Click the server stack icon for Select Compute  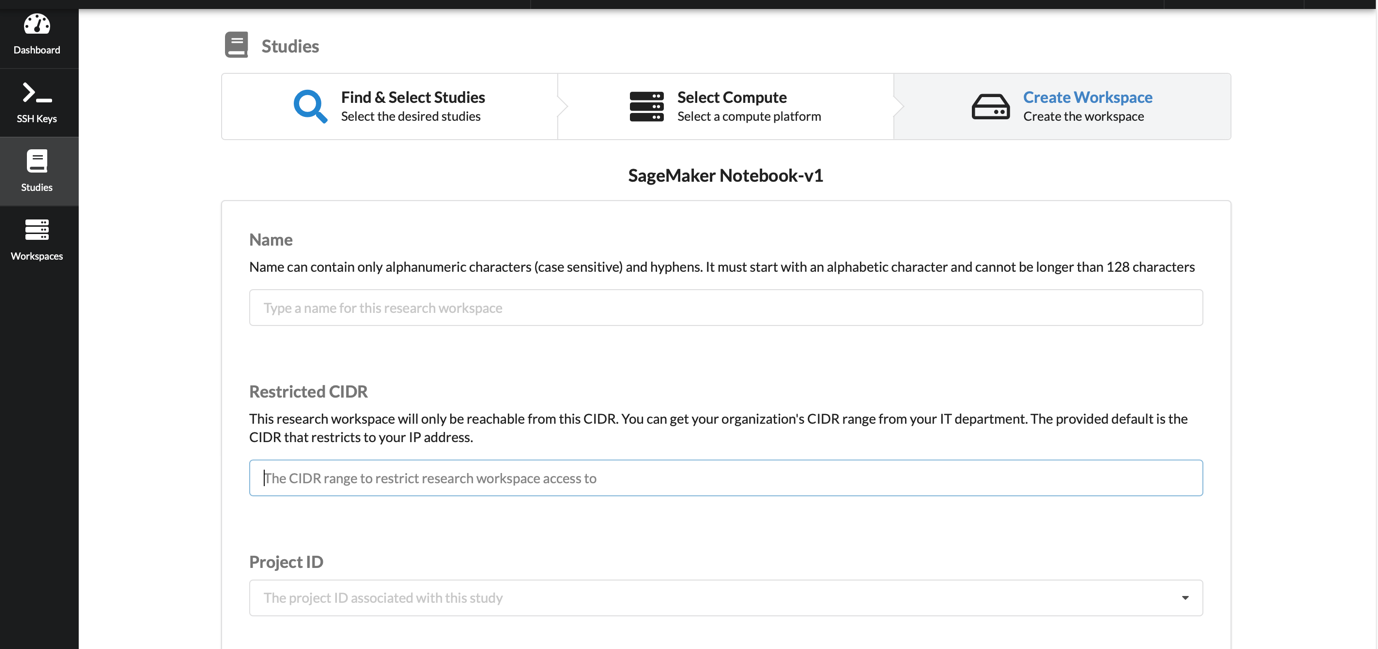tap(647, 107)
